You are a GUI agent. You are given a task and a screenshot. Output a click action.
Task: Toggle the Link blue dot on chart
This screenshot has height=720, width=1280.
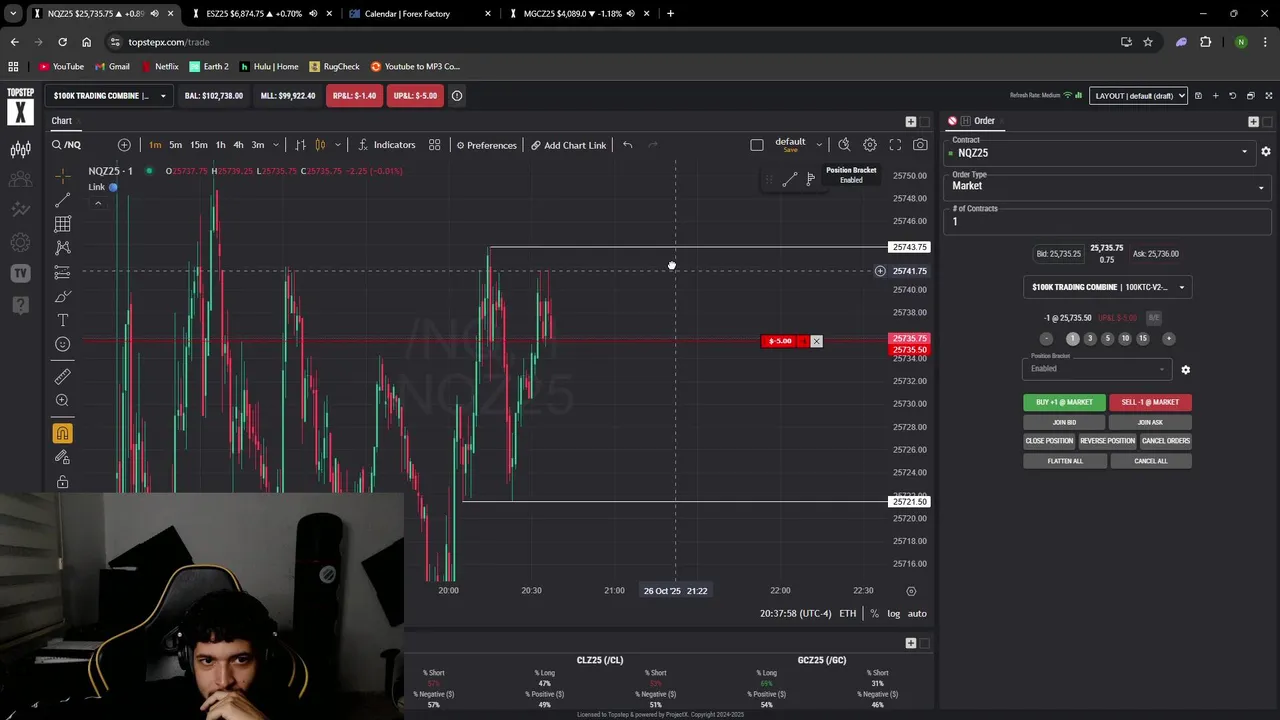pyautogui.click(x=113, y=187)
